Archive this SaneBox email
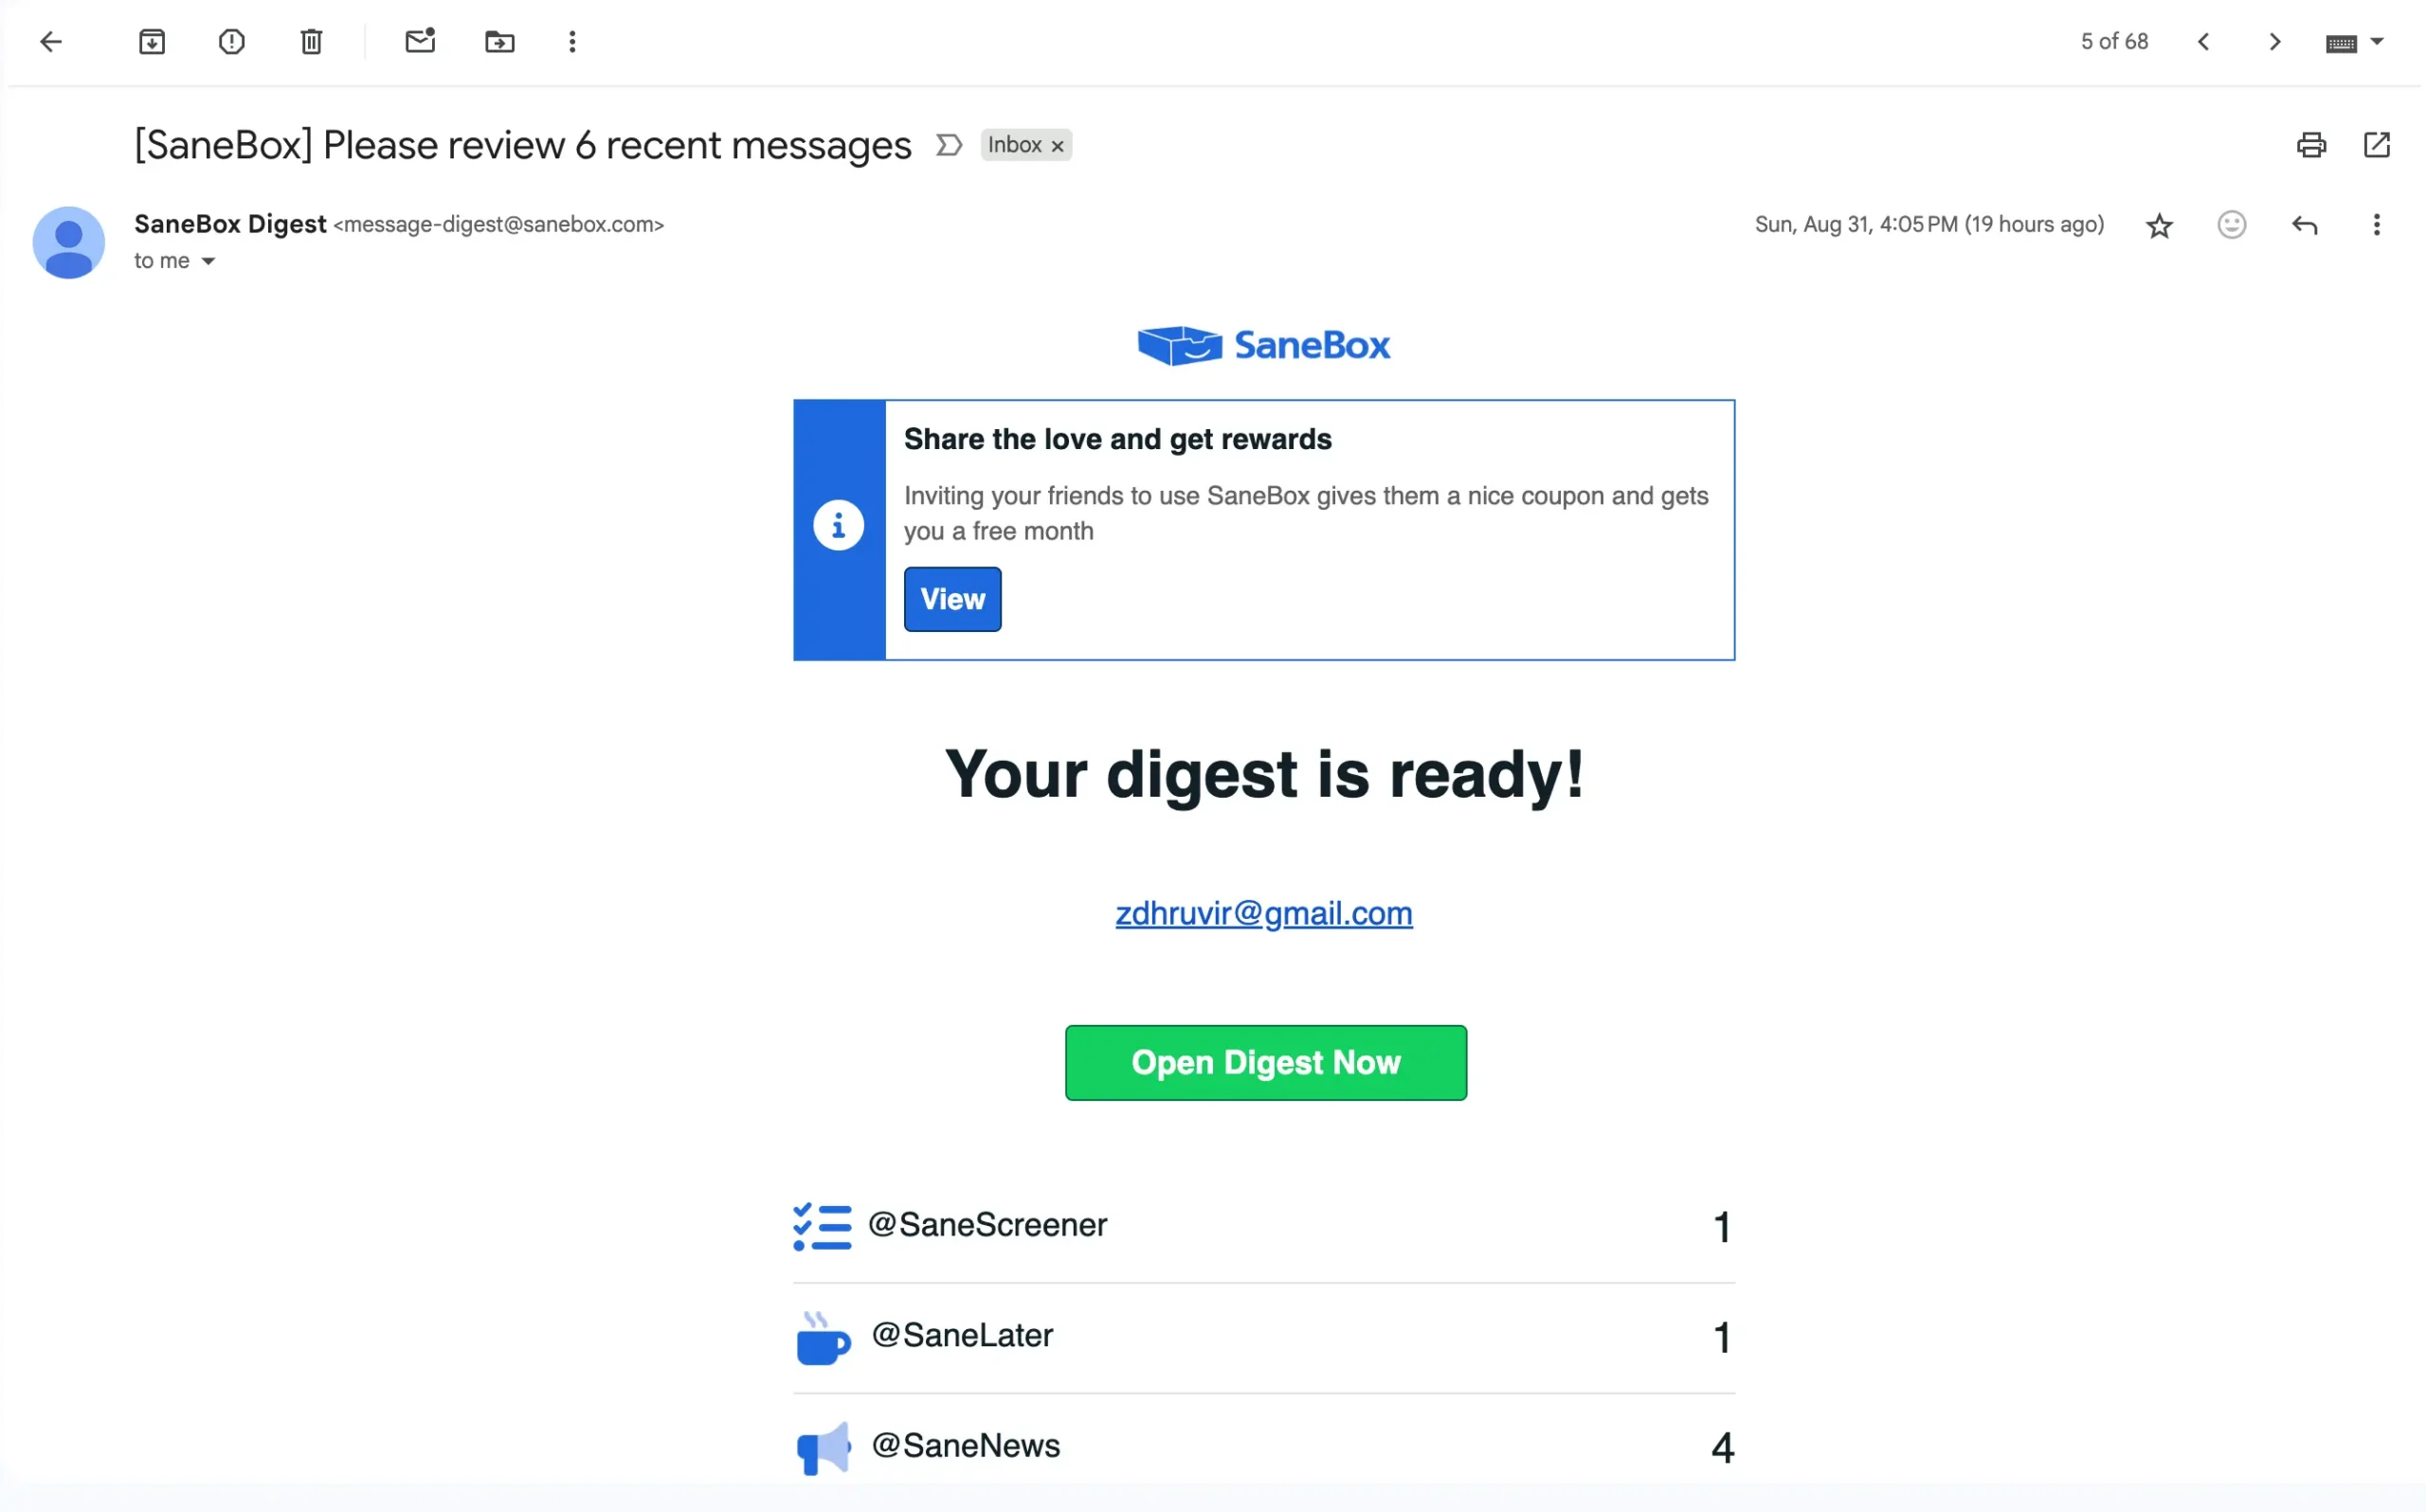Image resolution: width=2426 pixels, height=1512 pixels. [x=152, y=42]
